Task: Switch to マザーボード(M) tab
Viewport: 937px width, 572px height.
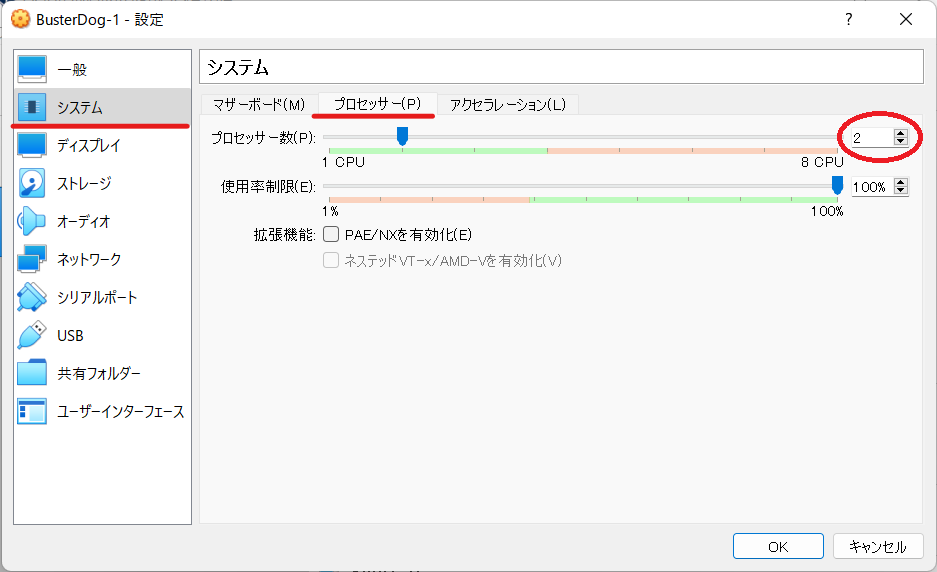Action: 259,105
